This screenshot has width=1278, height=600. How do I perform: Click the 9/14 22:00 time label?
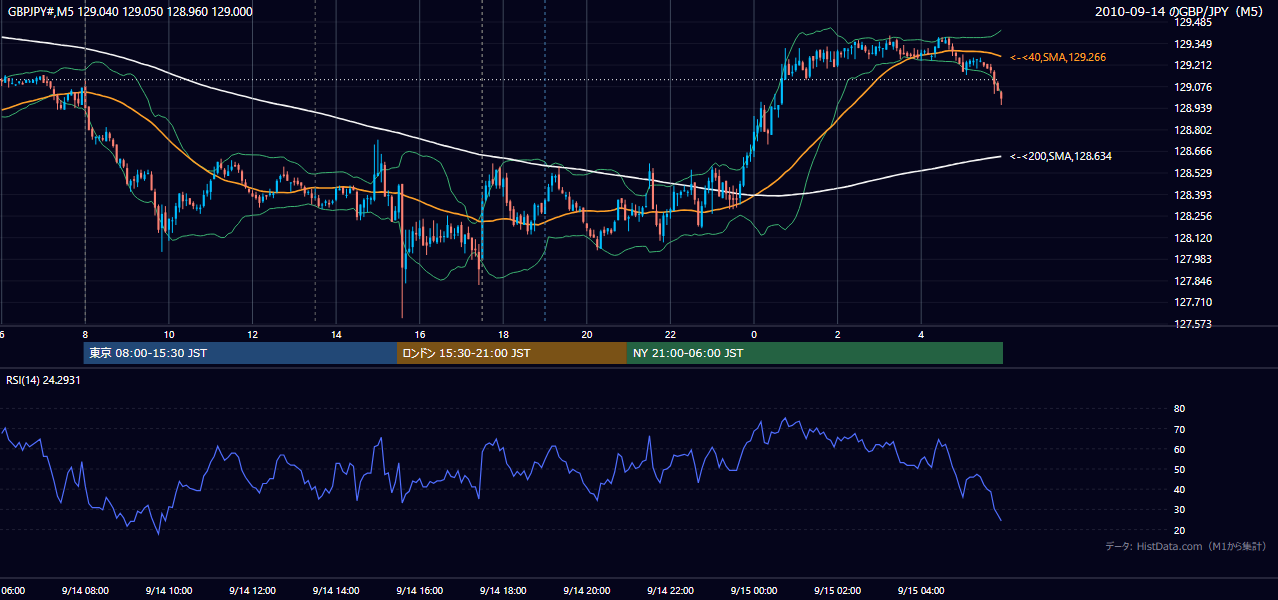(x=670, y=591)
